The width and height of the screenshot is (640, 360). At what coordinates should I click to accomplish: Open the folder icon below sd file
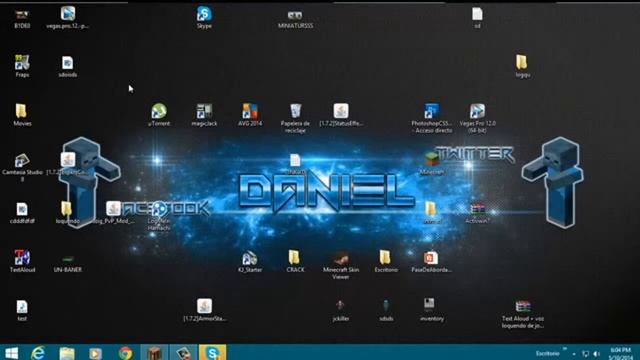point(521,62)
